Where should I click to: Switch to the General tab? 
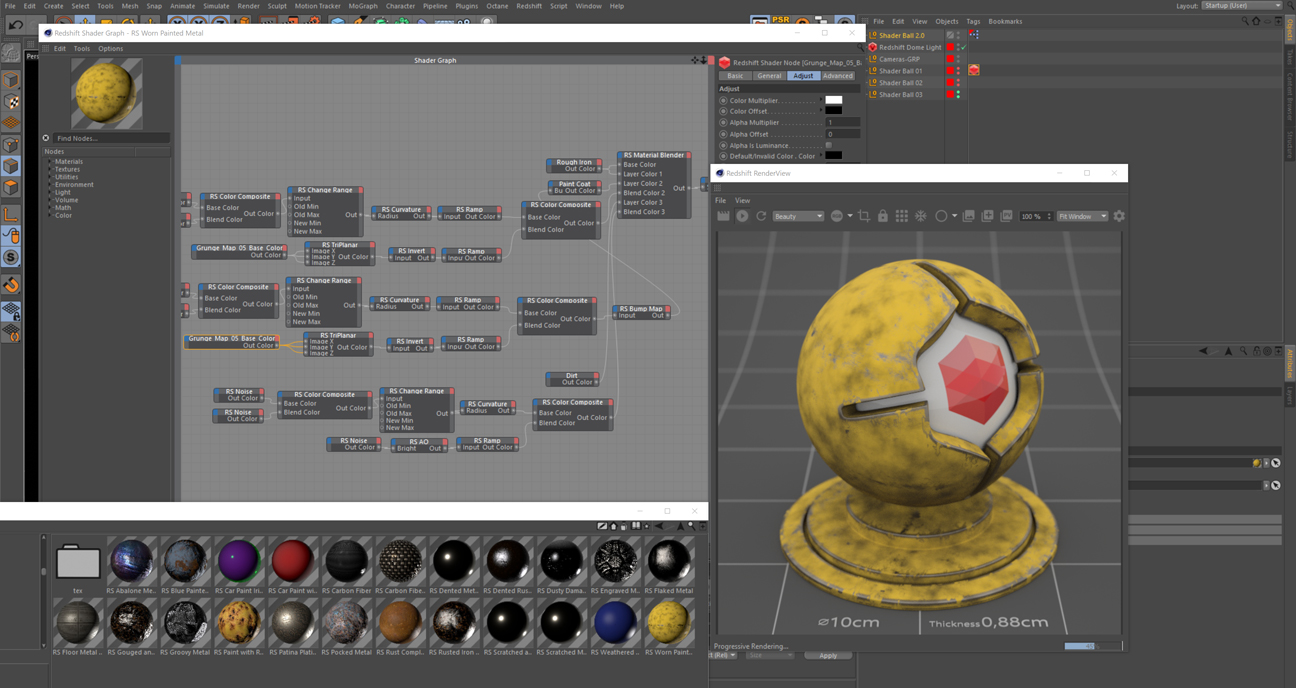(769, 76)
